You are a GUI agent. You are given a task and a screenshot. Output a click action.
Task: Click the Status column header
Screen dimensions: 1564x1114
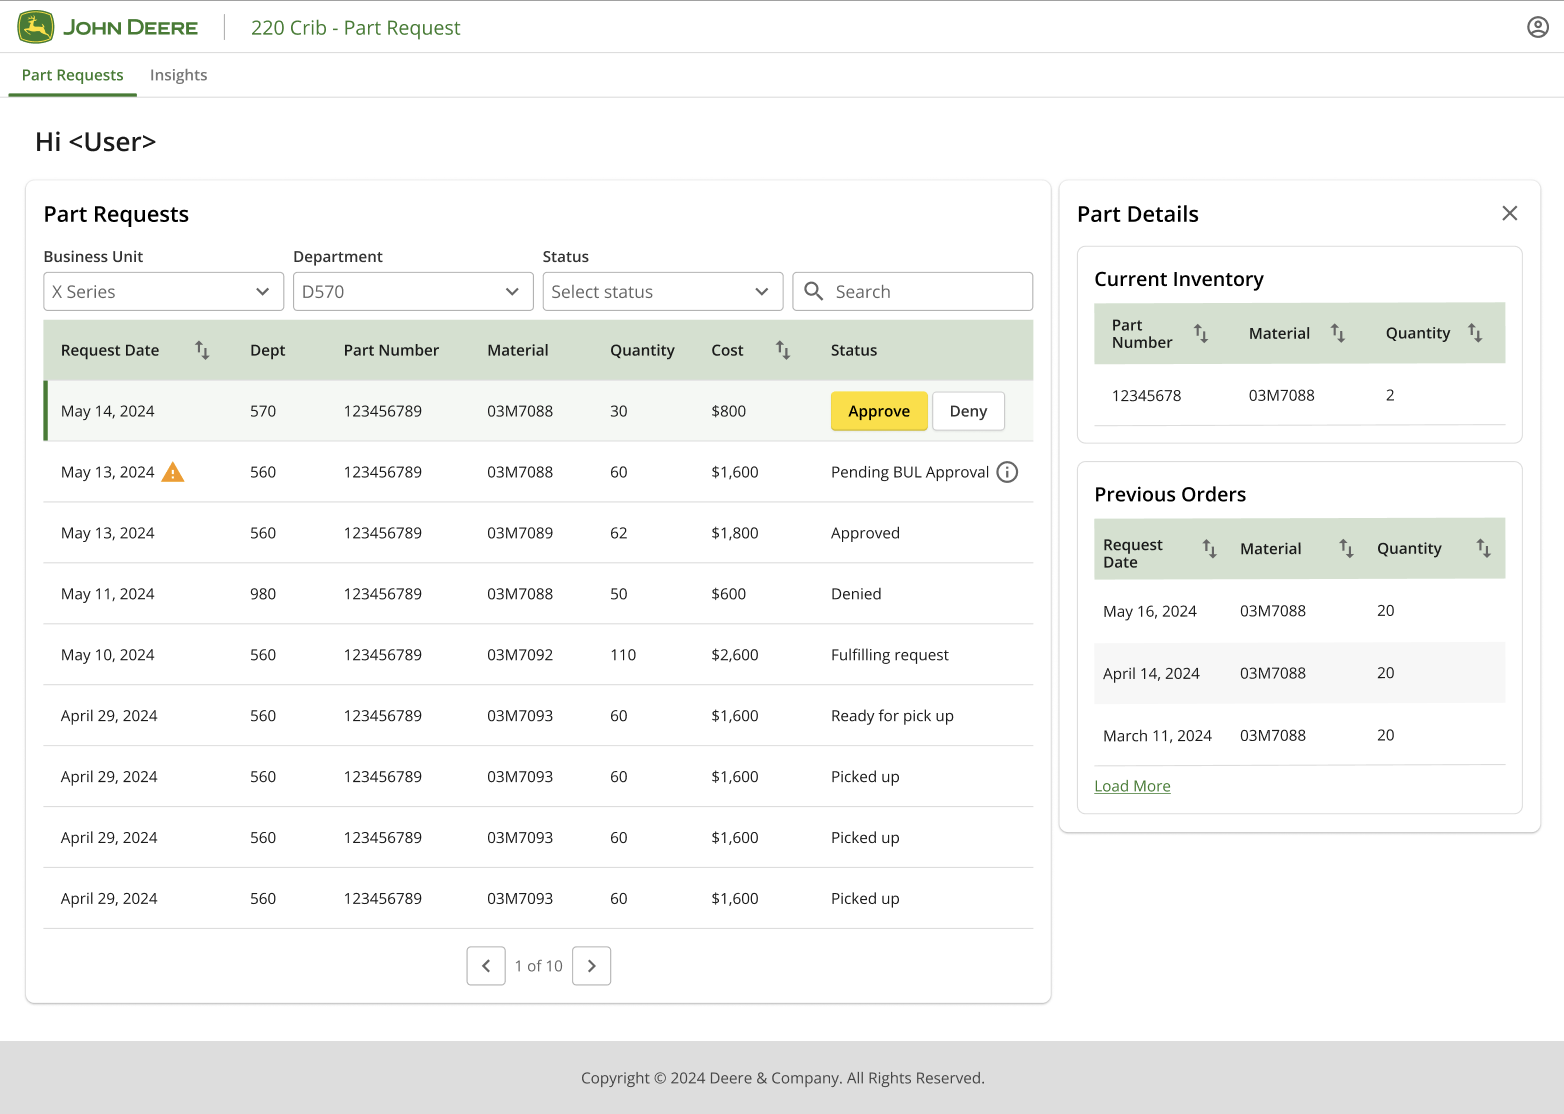click(x=854, y=350)
